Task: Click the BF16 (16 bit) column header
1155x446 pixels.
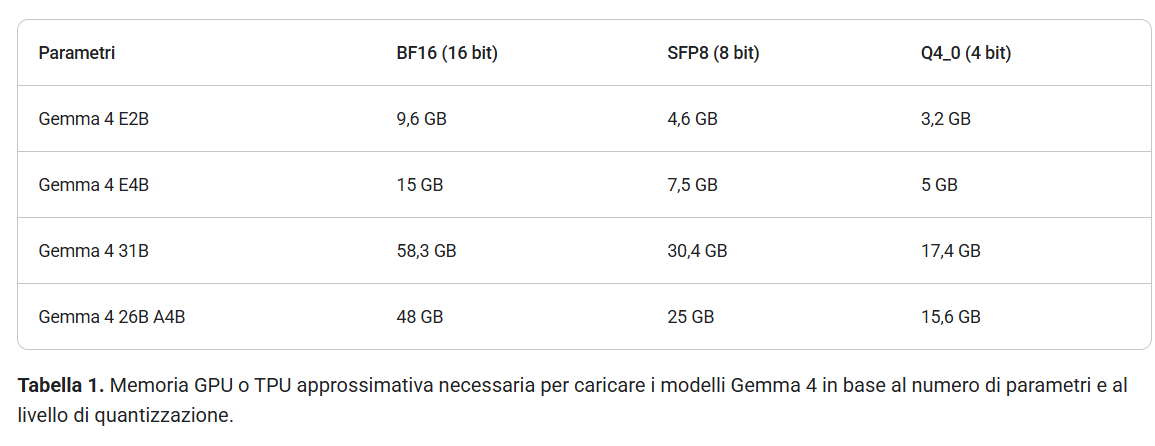Action: pos(447,53)
